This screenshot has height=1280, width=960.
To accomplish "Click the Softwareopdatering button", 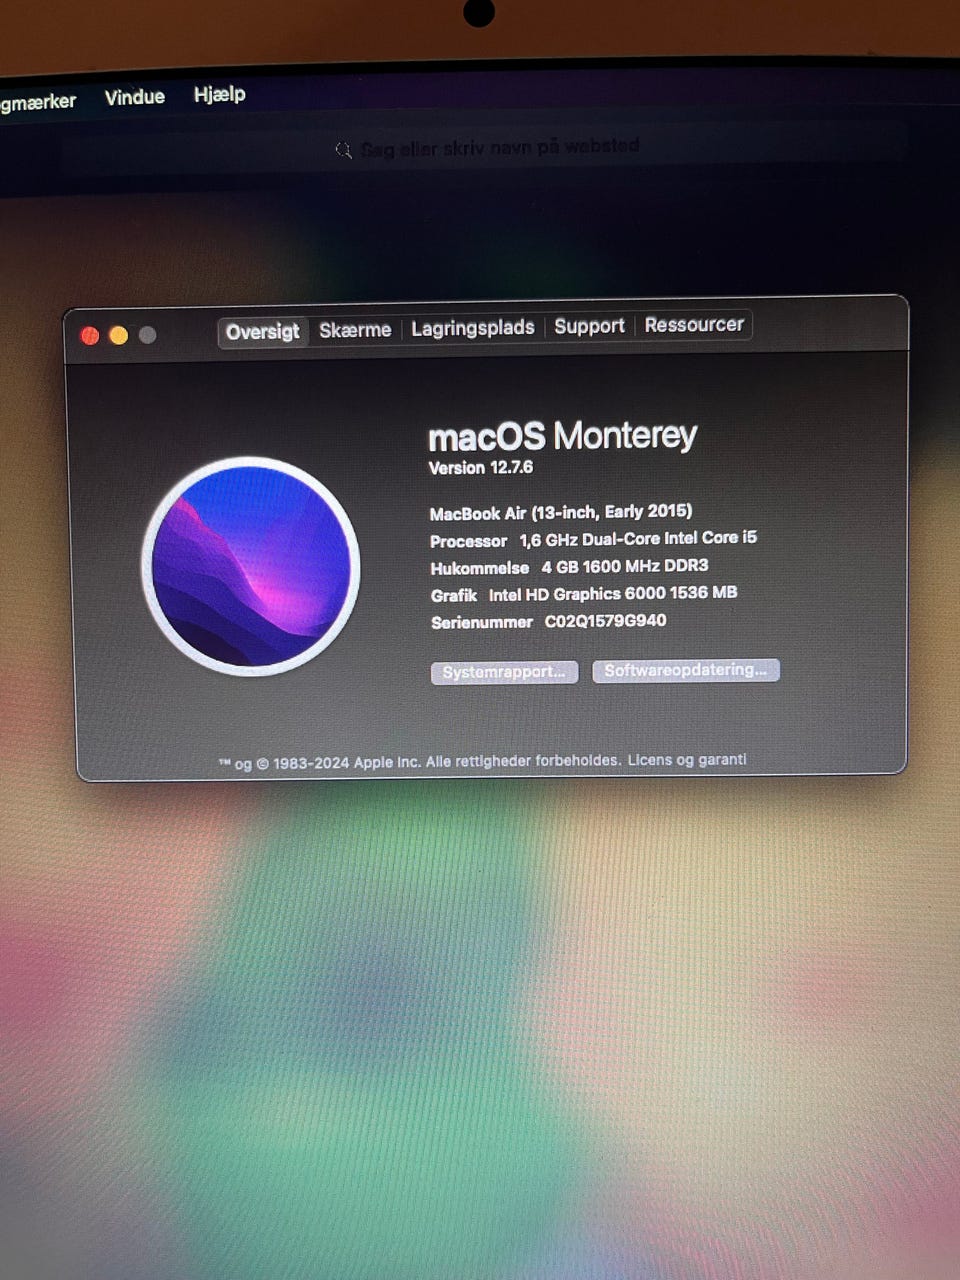I will pos(685,670).
